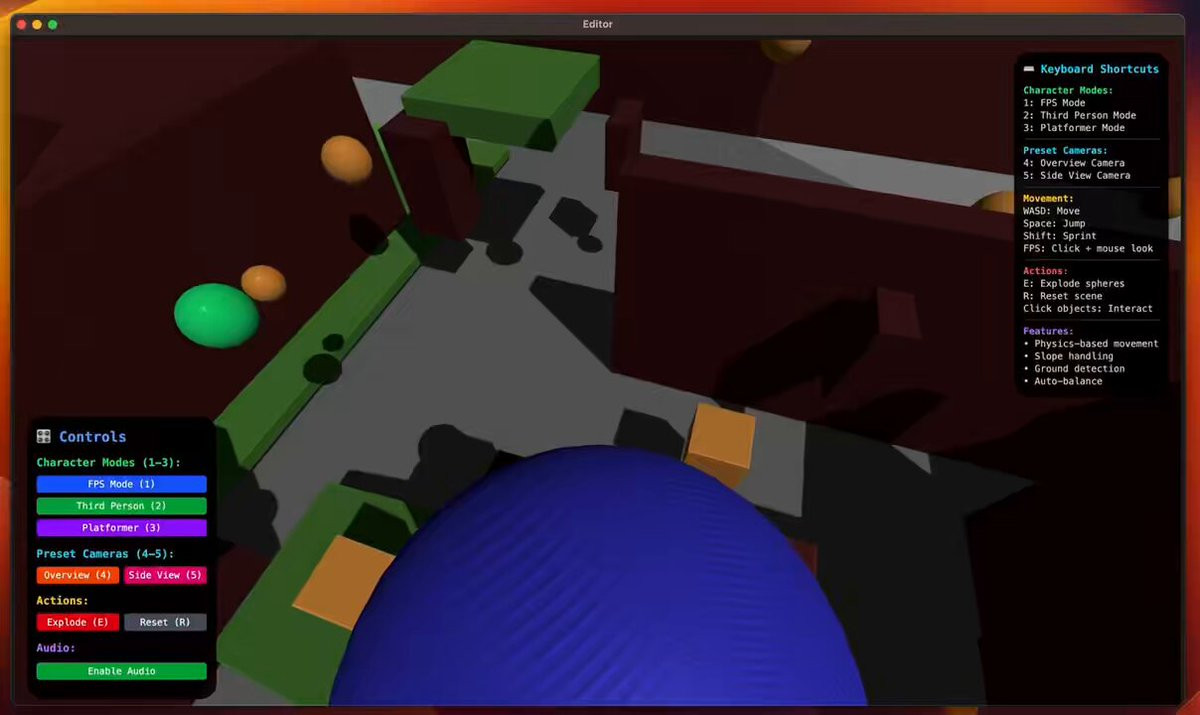Click the 'WASD: Move' shortcut line
1200x715 pixels.
(x=1052, y=211)
